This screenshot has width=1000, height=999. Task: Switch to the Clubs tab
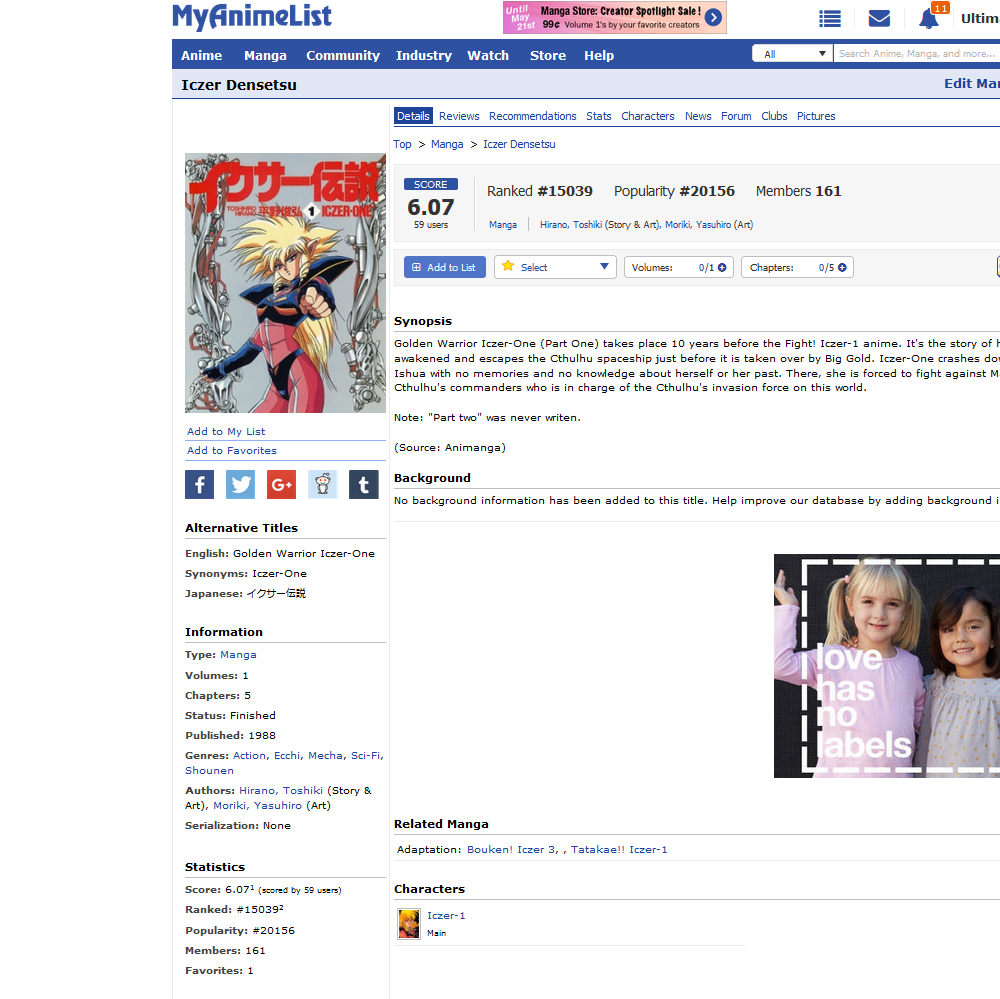click(x=774, y=116)
